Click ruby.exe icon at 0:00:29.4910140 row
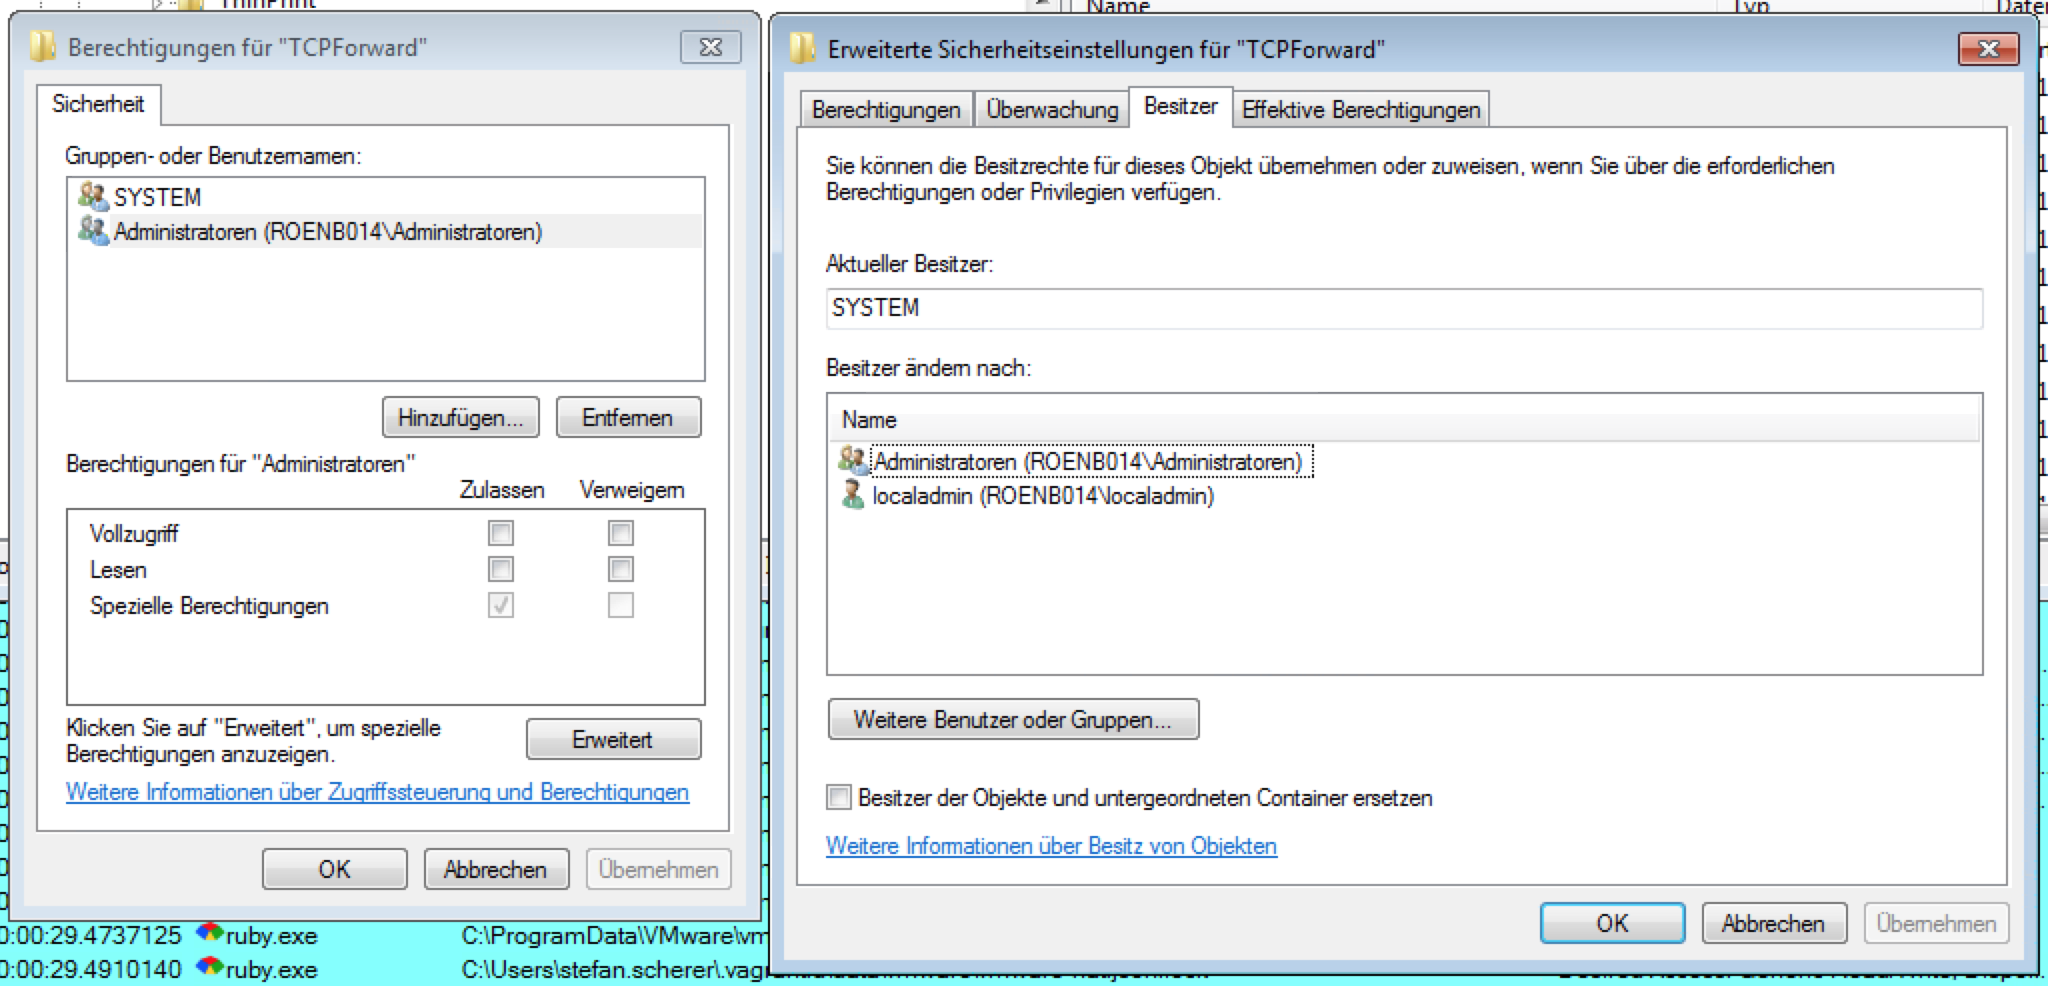Screen dimensions: 2048x986 [209, 969]
